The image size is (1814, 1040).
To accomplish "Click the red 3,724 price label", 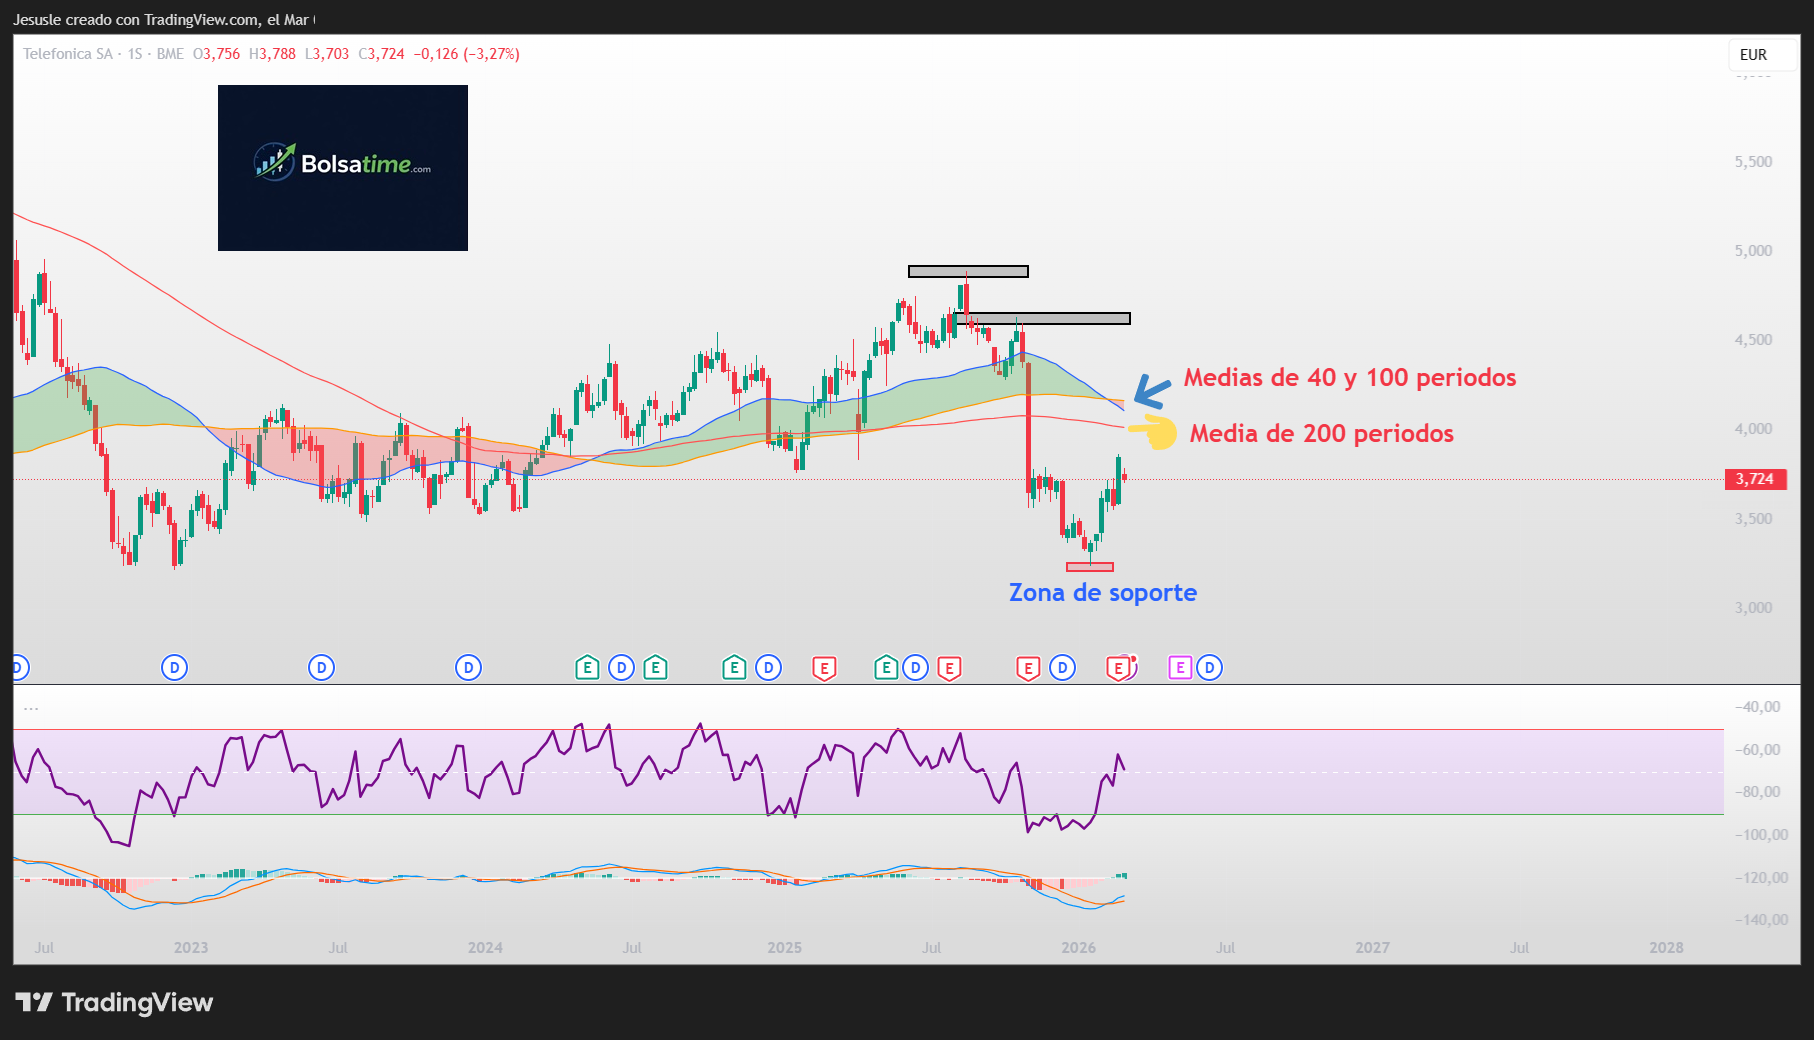I will [x=1756, y=479].
